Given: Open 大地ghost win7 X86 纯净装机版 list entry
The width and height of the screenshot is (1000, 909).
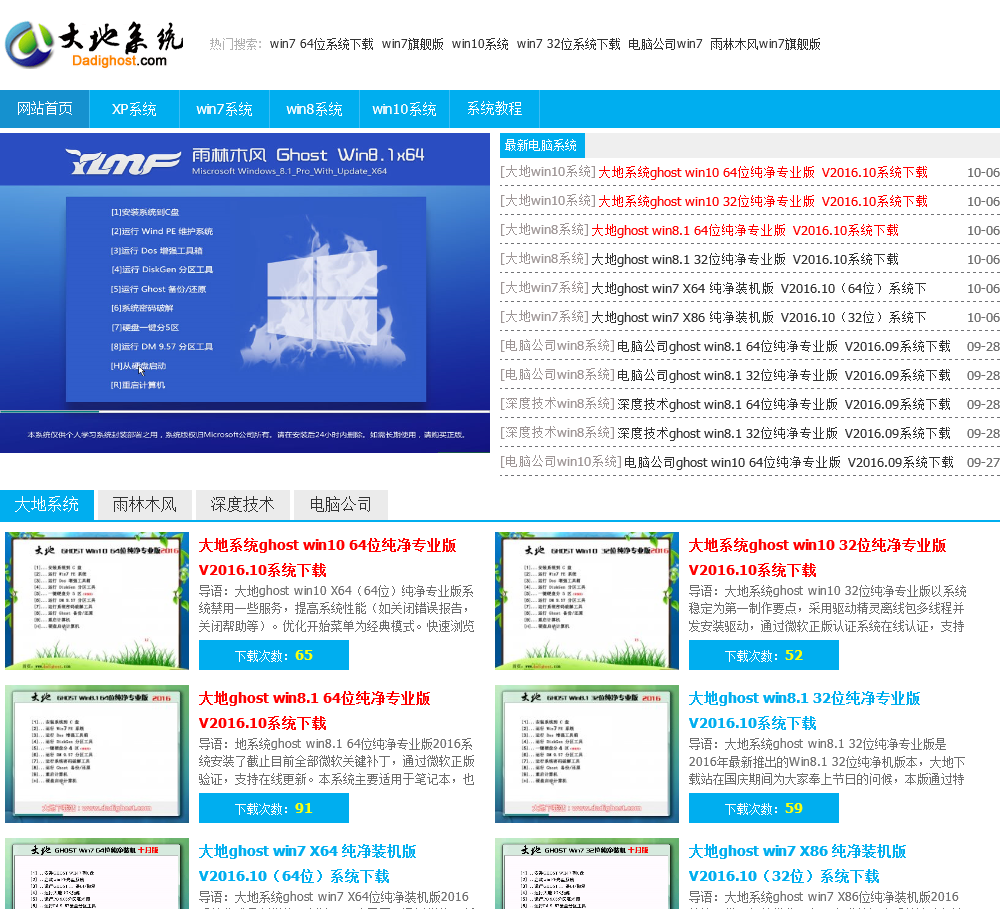Looking at the screenshot, I should pyautogui.click(x=758, y=317).
